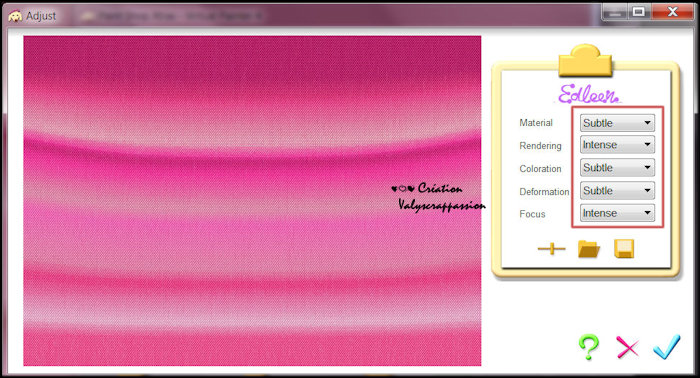This screenshot has height=378, width=700.
Task: Open the Rendering dropdown
Action: [x=617, y=145]
